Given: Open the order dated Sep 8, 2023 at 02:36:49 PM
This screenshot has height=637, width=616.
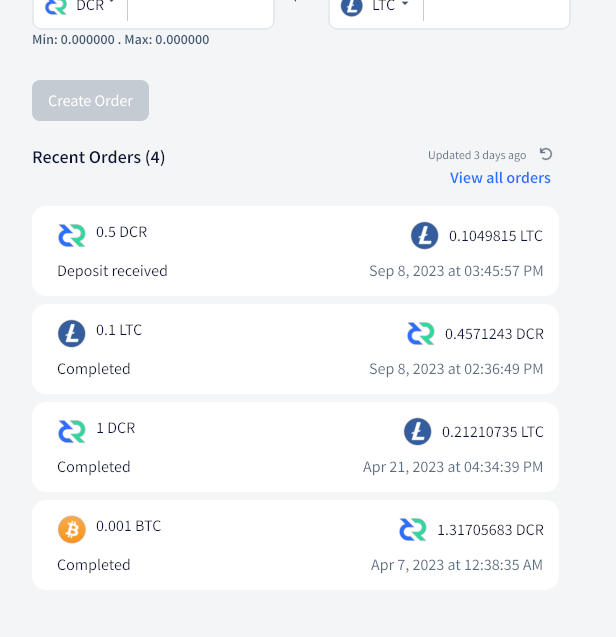Looking at the screenshot, I should [295, 349].
